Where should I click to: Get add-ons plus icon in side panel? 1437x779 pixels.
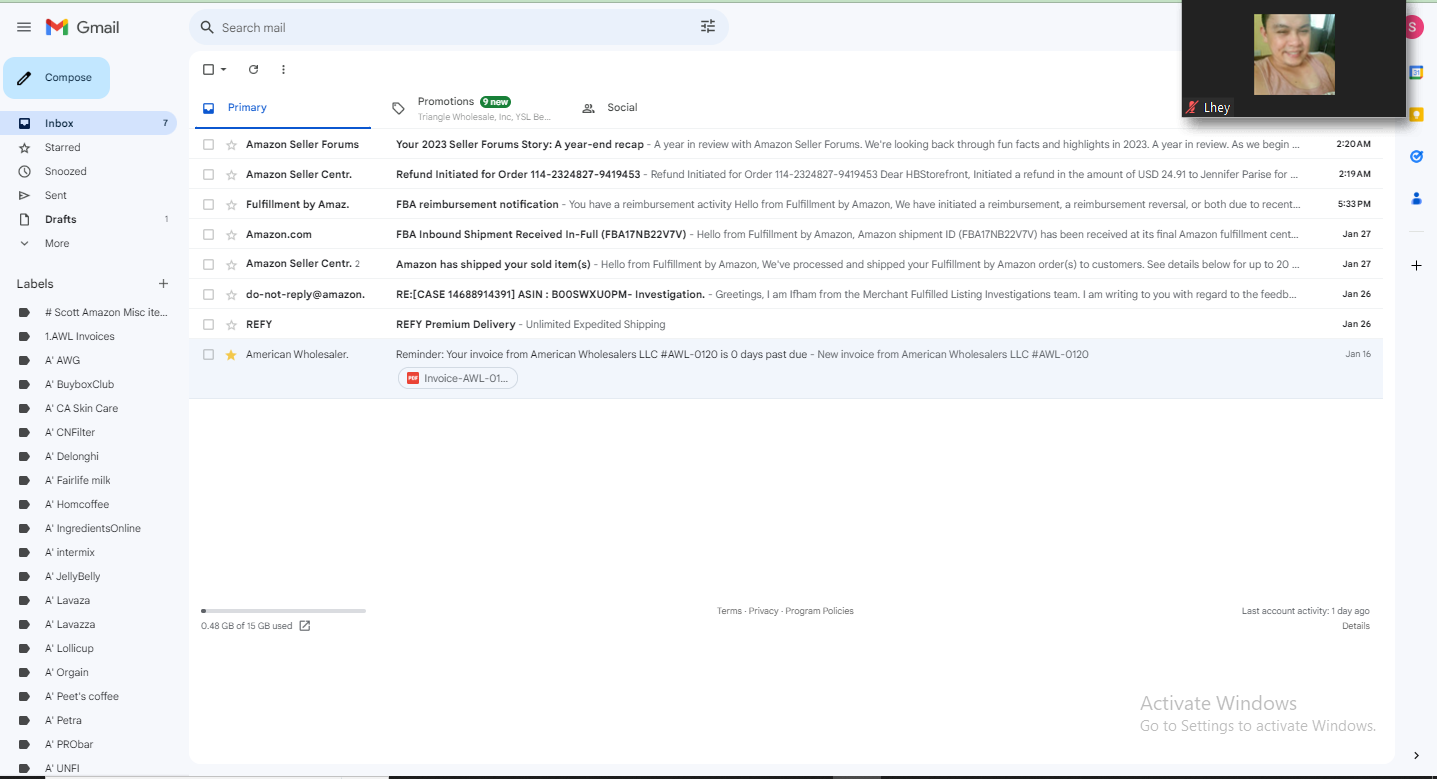(x=1416, y=265)
